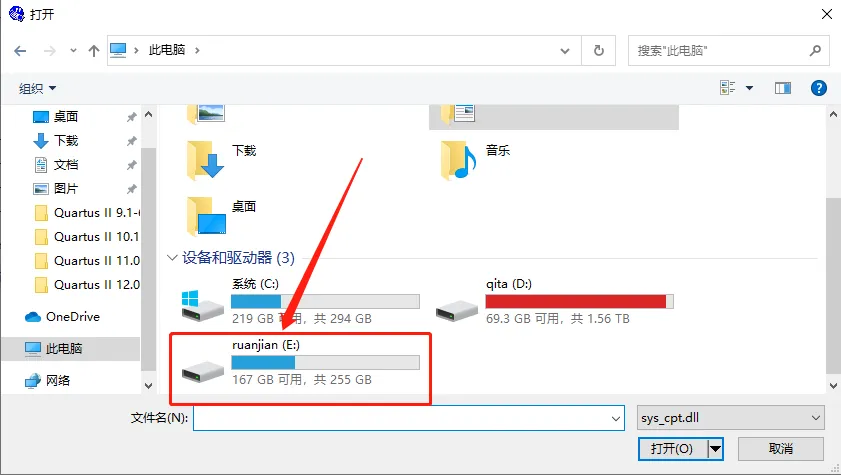Expand the address bar history dropdown

pyautogui.click(x=565, y=51)
